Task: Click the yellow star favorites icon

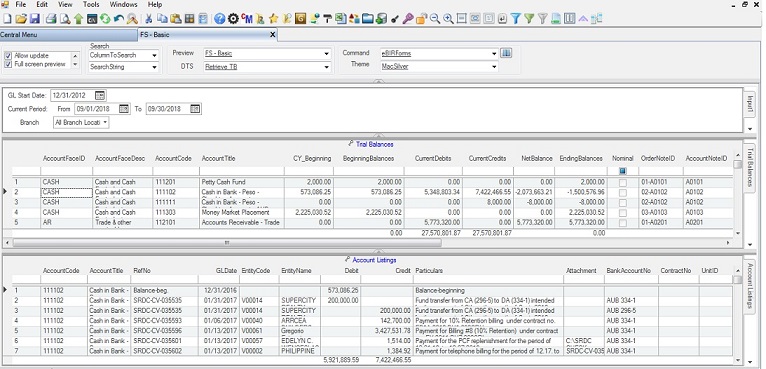Action: click(274, 19)
